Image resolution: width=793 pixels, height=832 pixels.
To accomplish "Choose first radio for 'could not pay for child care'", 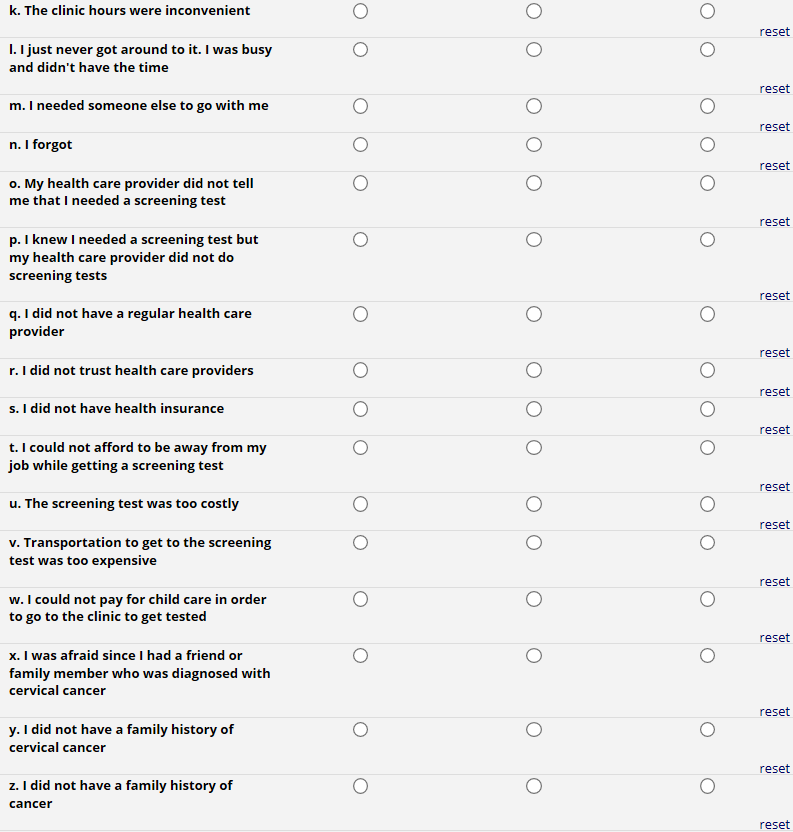I will [360, 600].
